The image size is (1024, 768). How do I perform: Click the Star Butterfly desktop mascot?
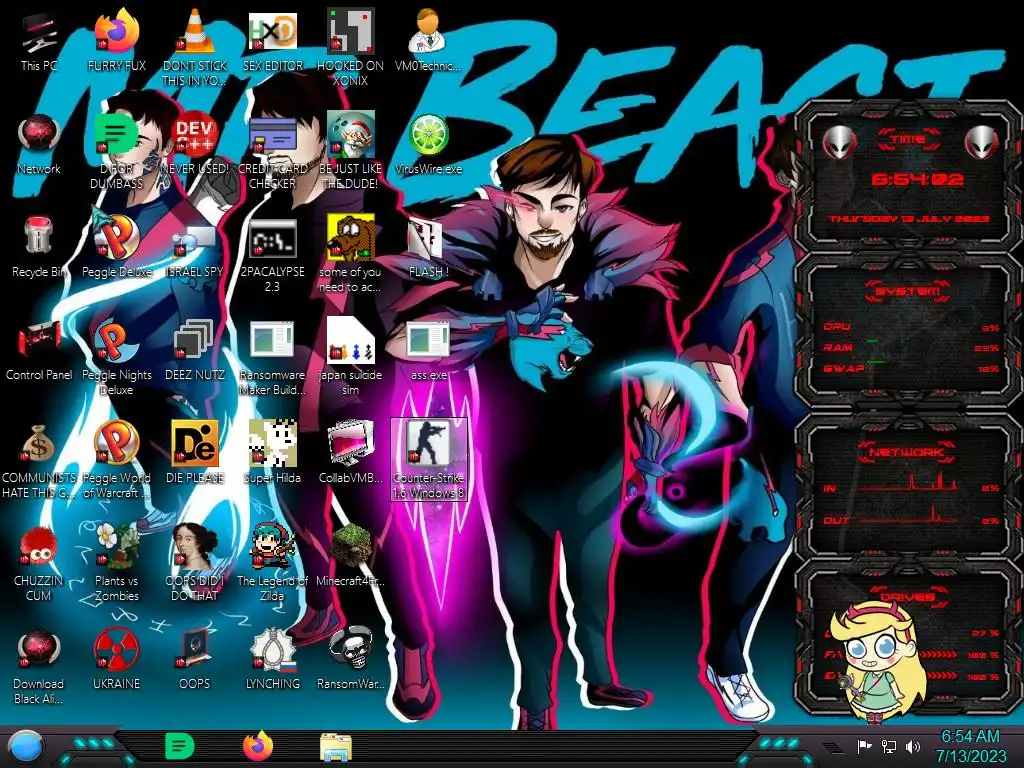[878, 661]
